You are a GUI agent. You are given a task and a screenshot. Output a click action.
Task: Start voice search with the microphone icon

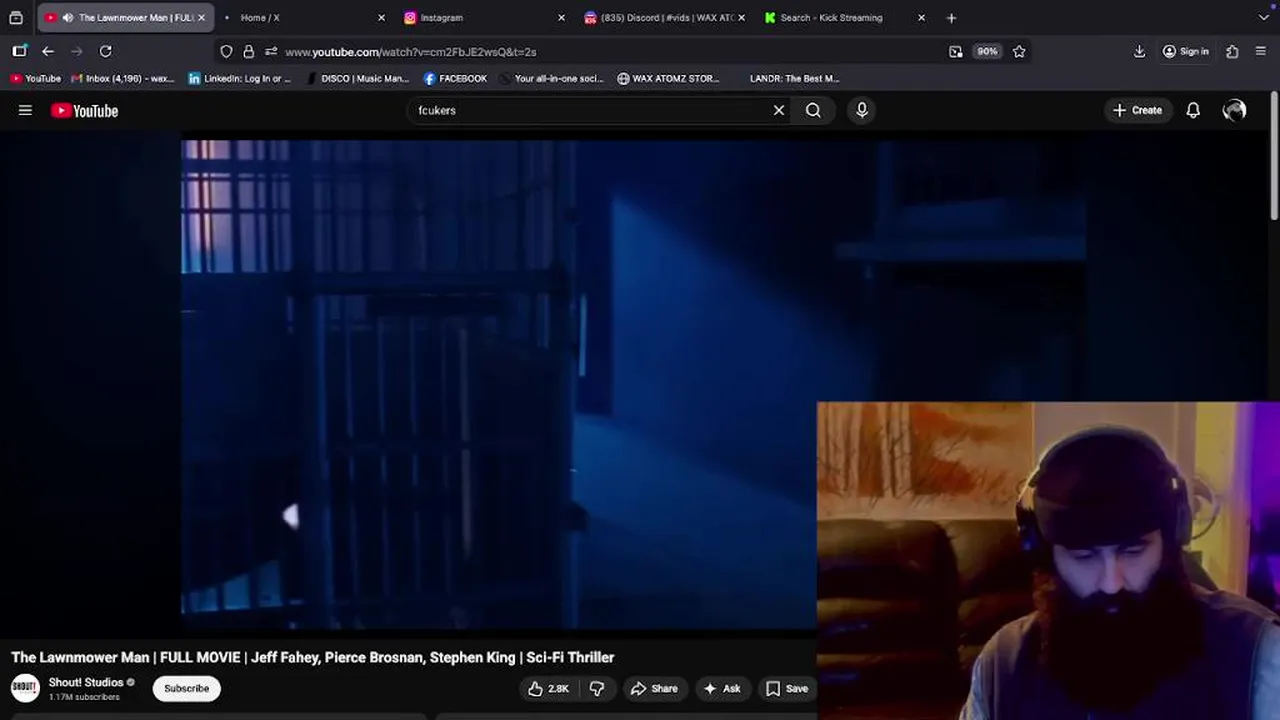(862, 110)
